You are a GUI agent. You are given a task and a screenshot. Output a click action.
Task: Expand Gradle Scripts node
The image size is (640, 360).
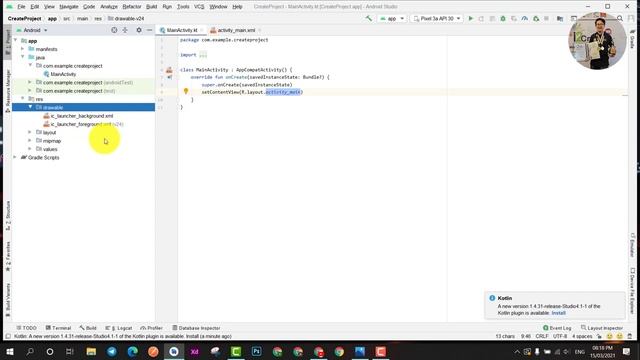[15, 157]
